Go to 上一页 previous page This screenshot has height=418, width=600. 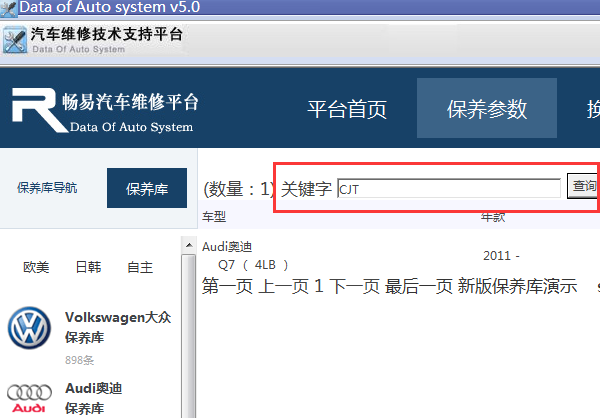(x=284, y=286)
